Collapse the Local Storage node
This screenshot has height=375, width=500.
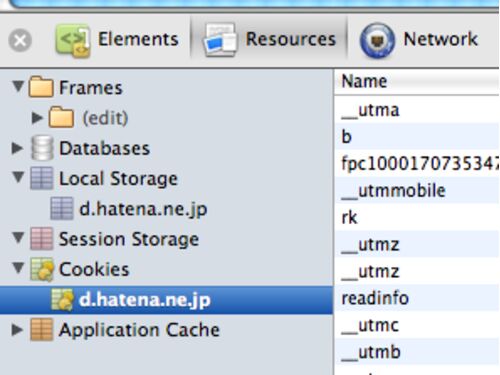[x=18, y=177]
